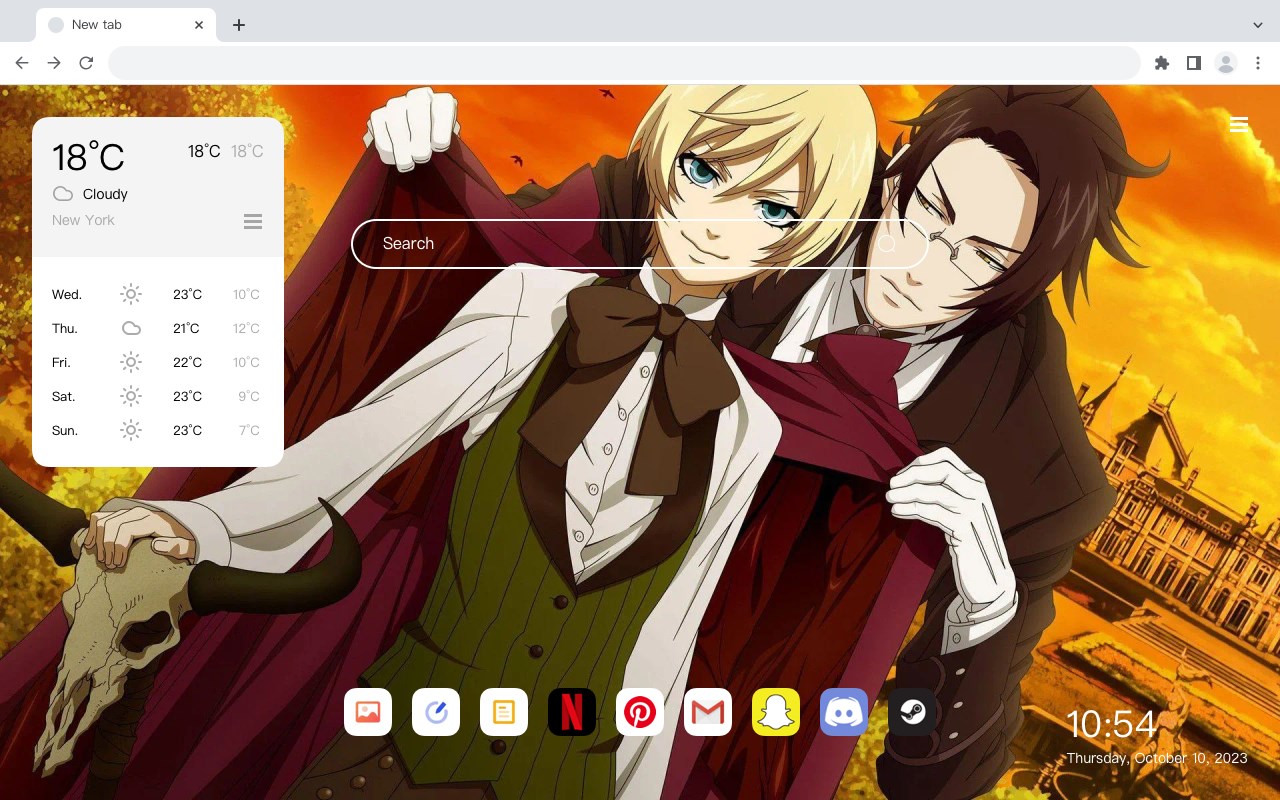The width and height of the screenshot is (1280, 800).
Task: Click Sat. low temperature 9°C
Action: click(249, 396)
